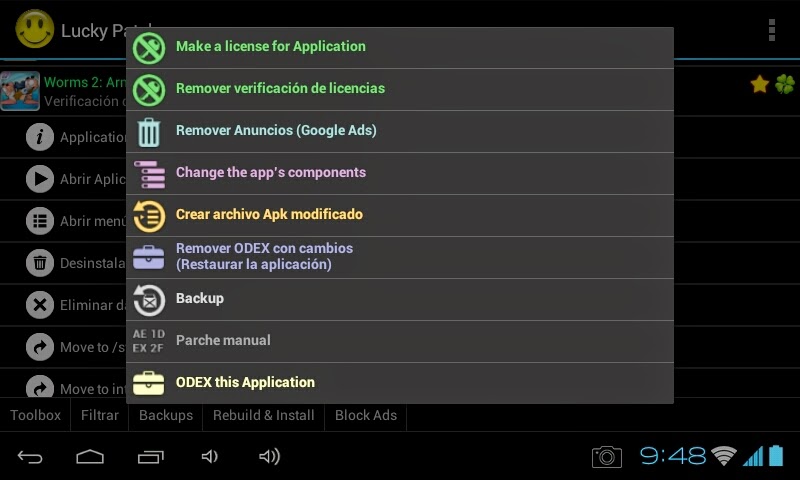
Task: Tap the Move to int arrow icon
Action: pos(40,386)
